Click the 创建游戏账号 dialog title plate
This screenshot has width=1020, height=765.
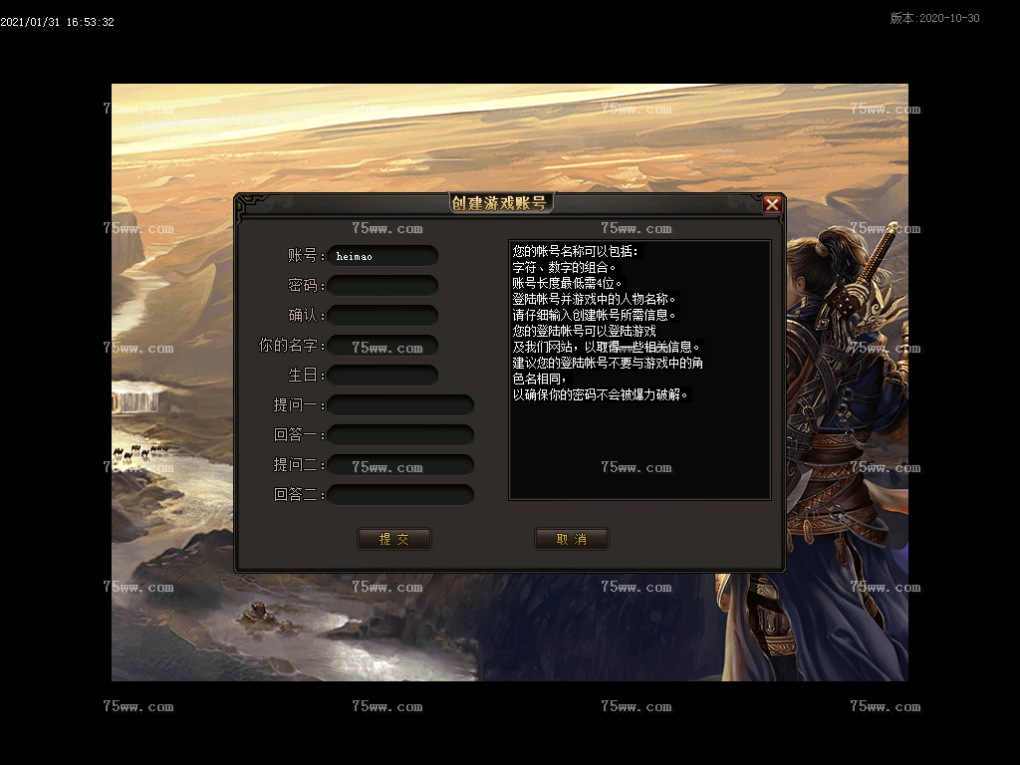(x=500, y=203)
